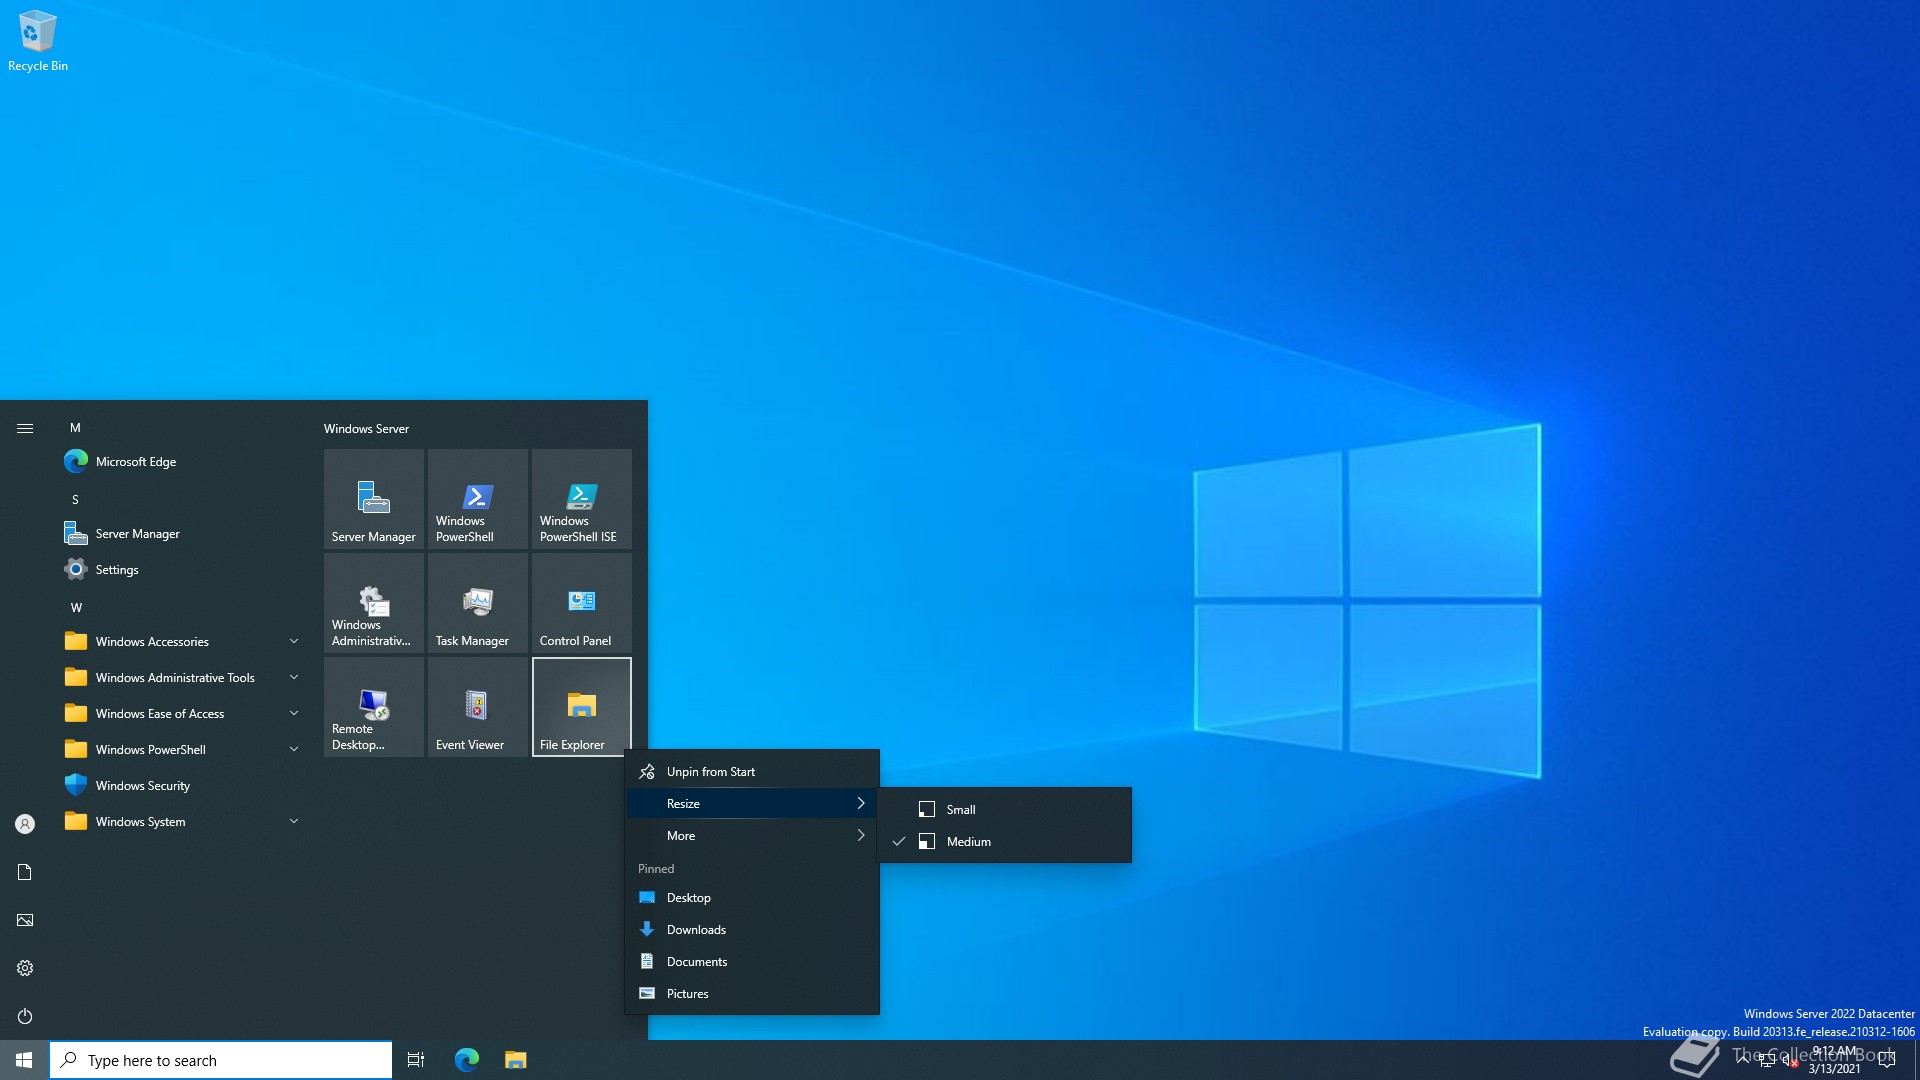Image resolution: width=1920 pixels, height=1080 pixels.
Task: Open Windows Security from the app list
Action: [x=182, y=785]
